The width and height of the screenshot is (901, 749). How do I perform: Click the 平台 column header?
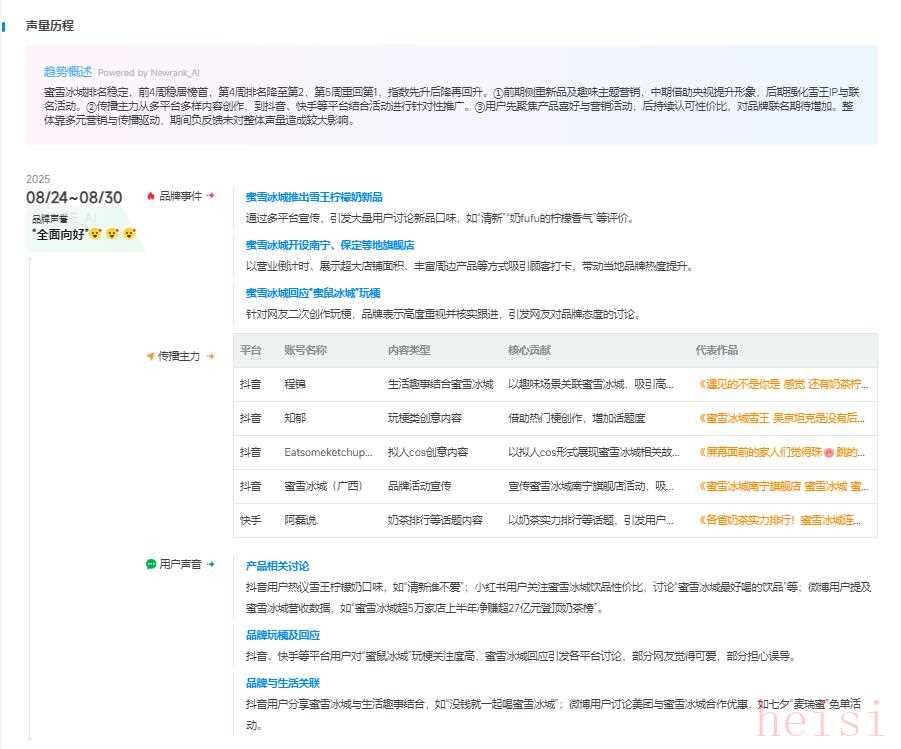[x=251, y=350]
